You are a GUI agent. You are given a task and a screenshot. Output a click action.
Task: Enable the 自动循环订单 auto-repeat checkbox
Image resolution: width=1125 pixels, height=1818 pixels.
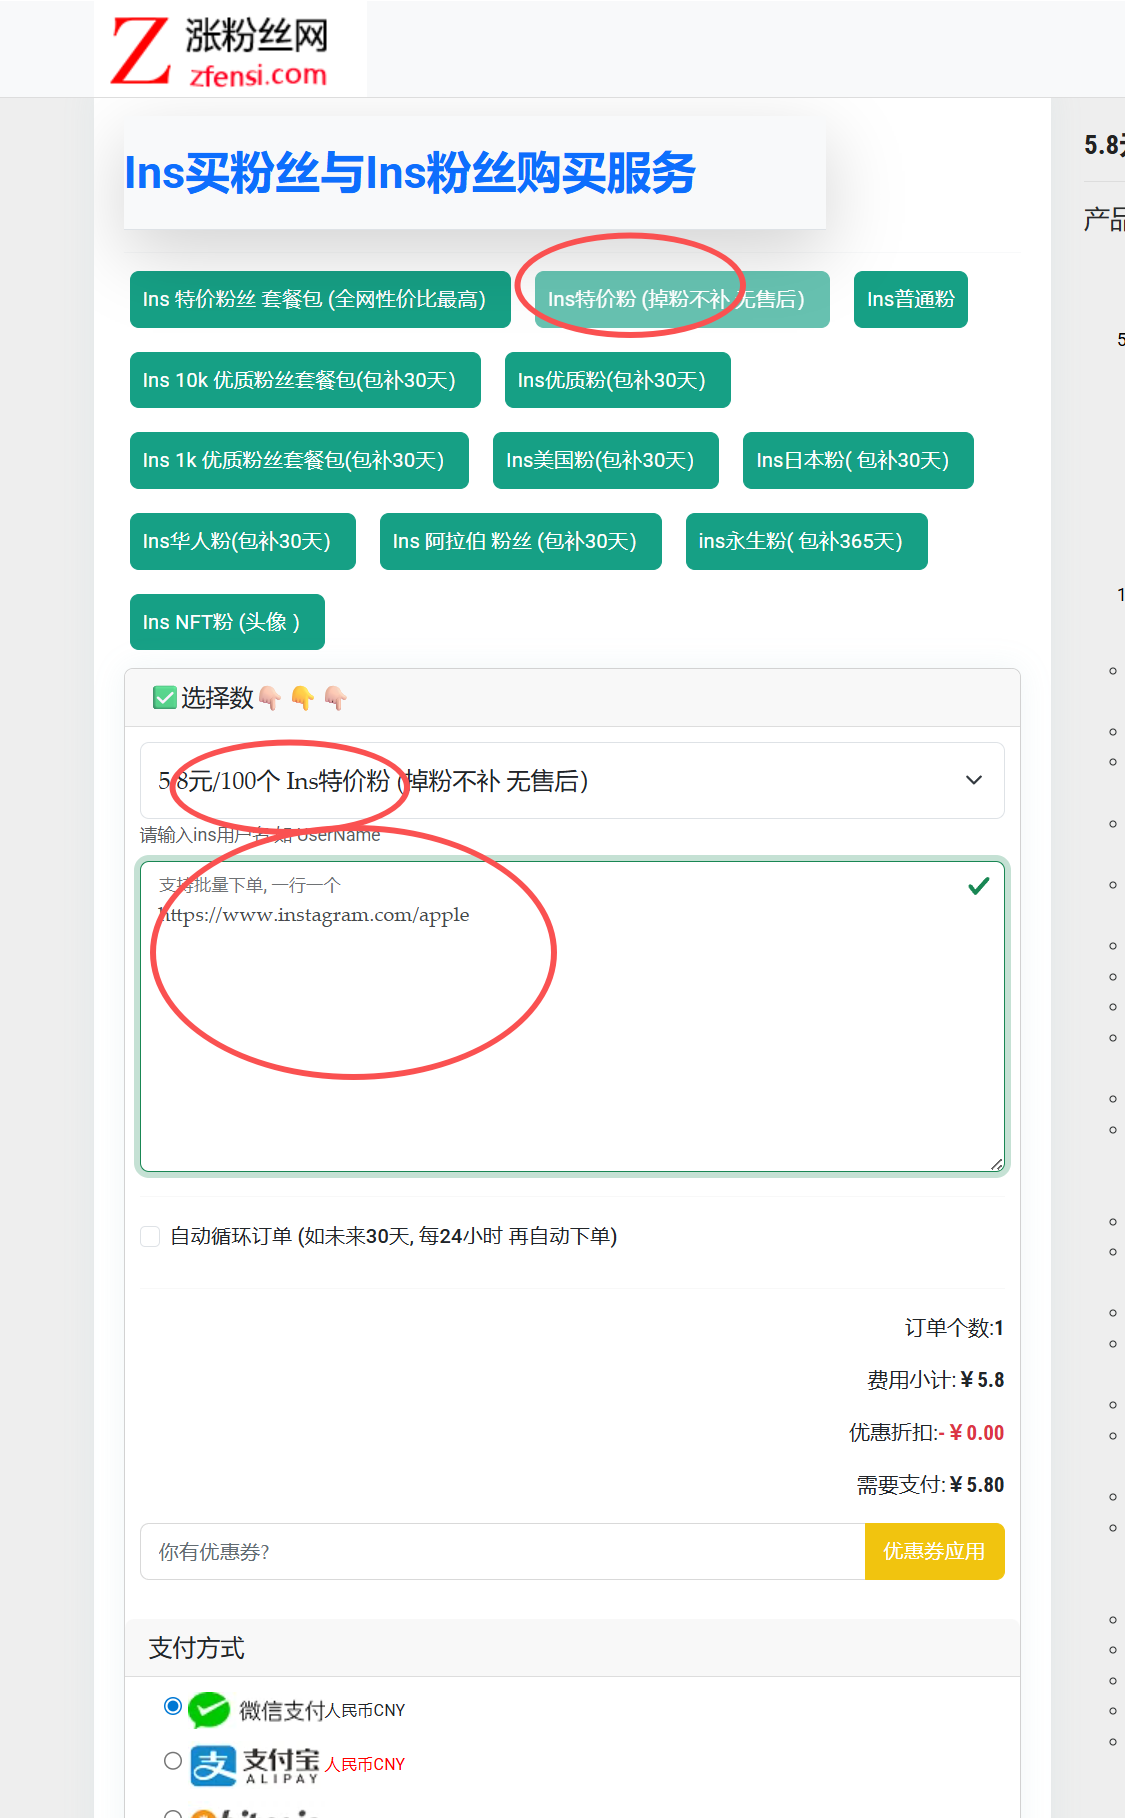point(151,1237)
